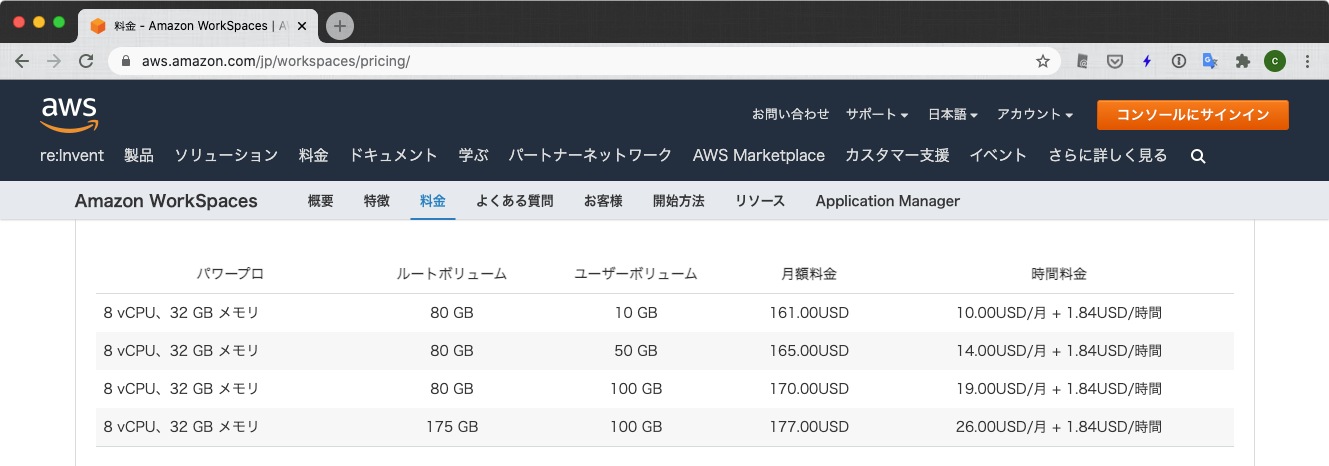
Task: Expand the アカウント dropdown
Action: click(1035, 114)
